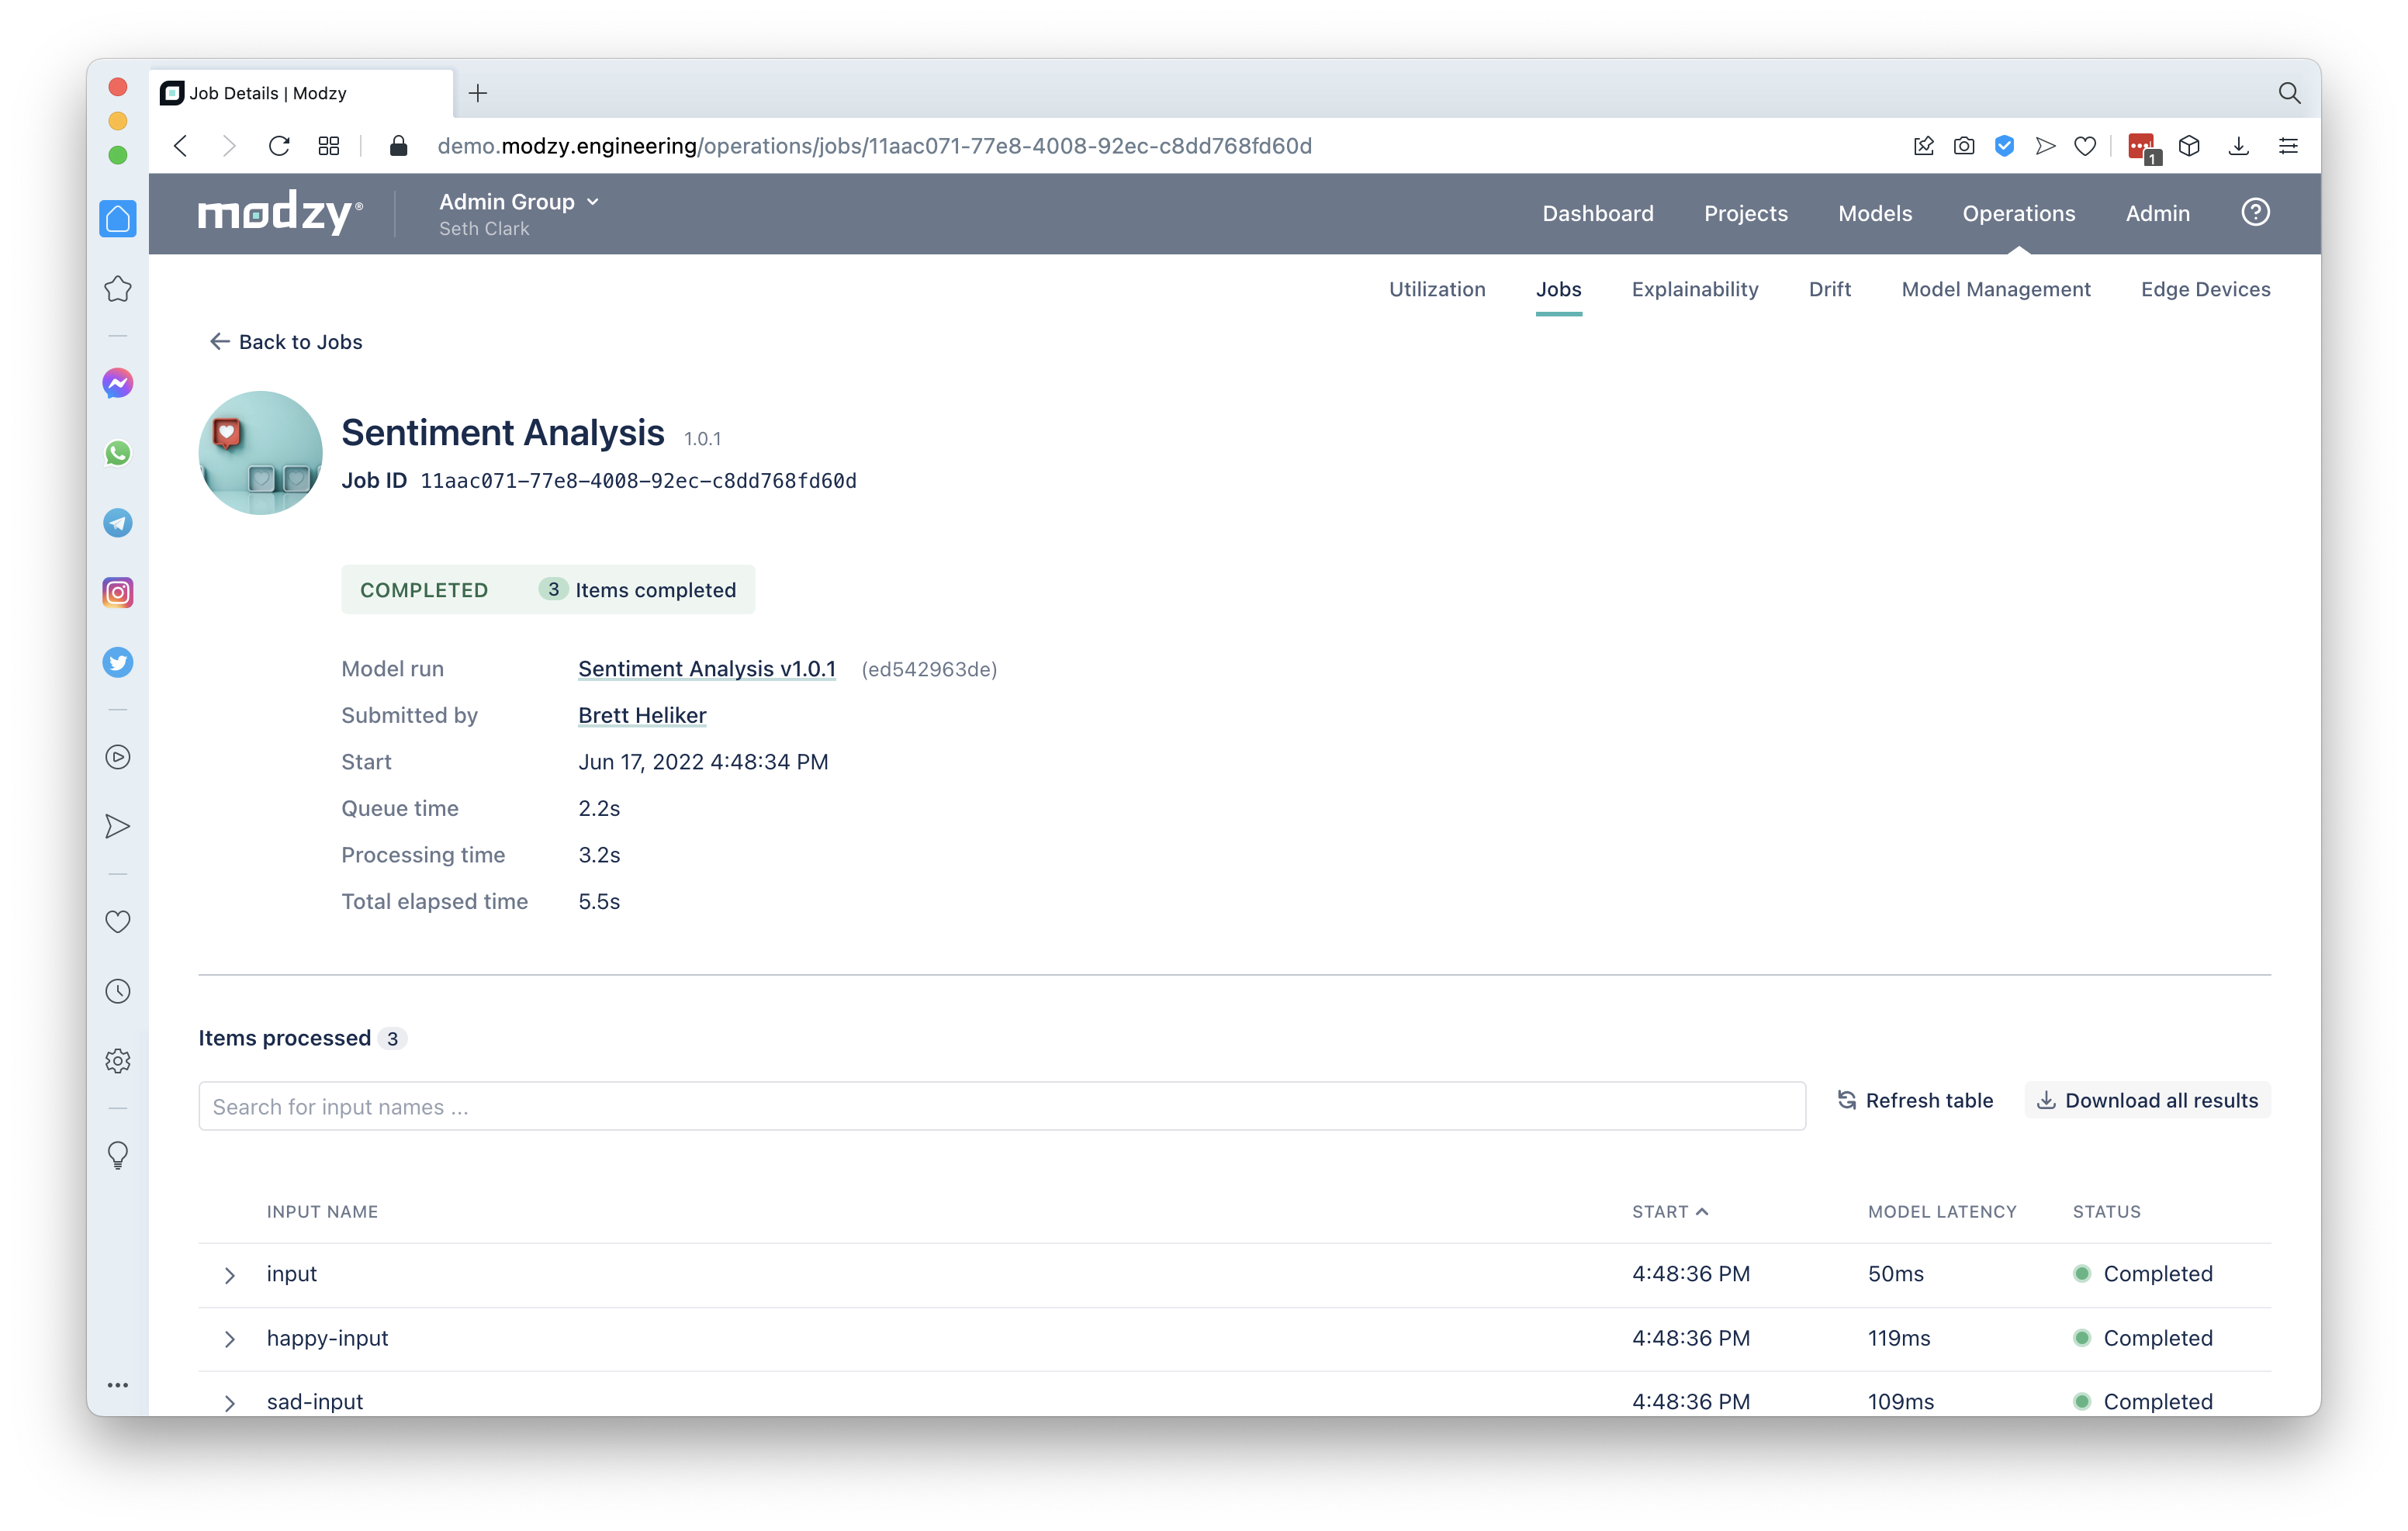Open the Admin Group dropdown
The height and width of the screenshot is (1531, 2408).
click(x=519, y=202)
